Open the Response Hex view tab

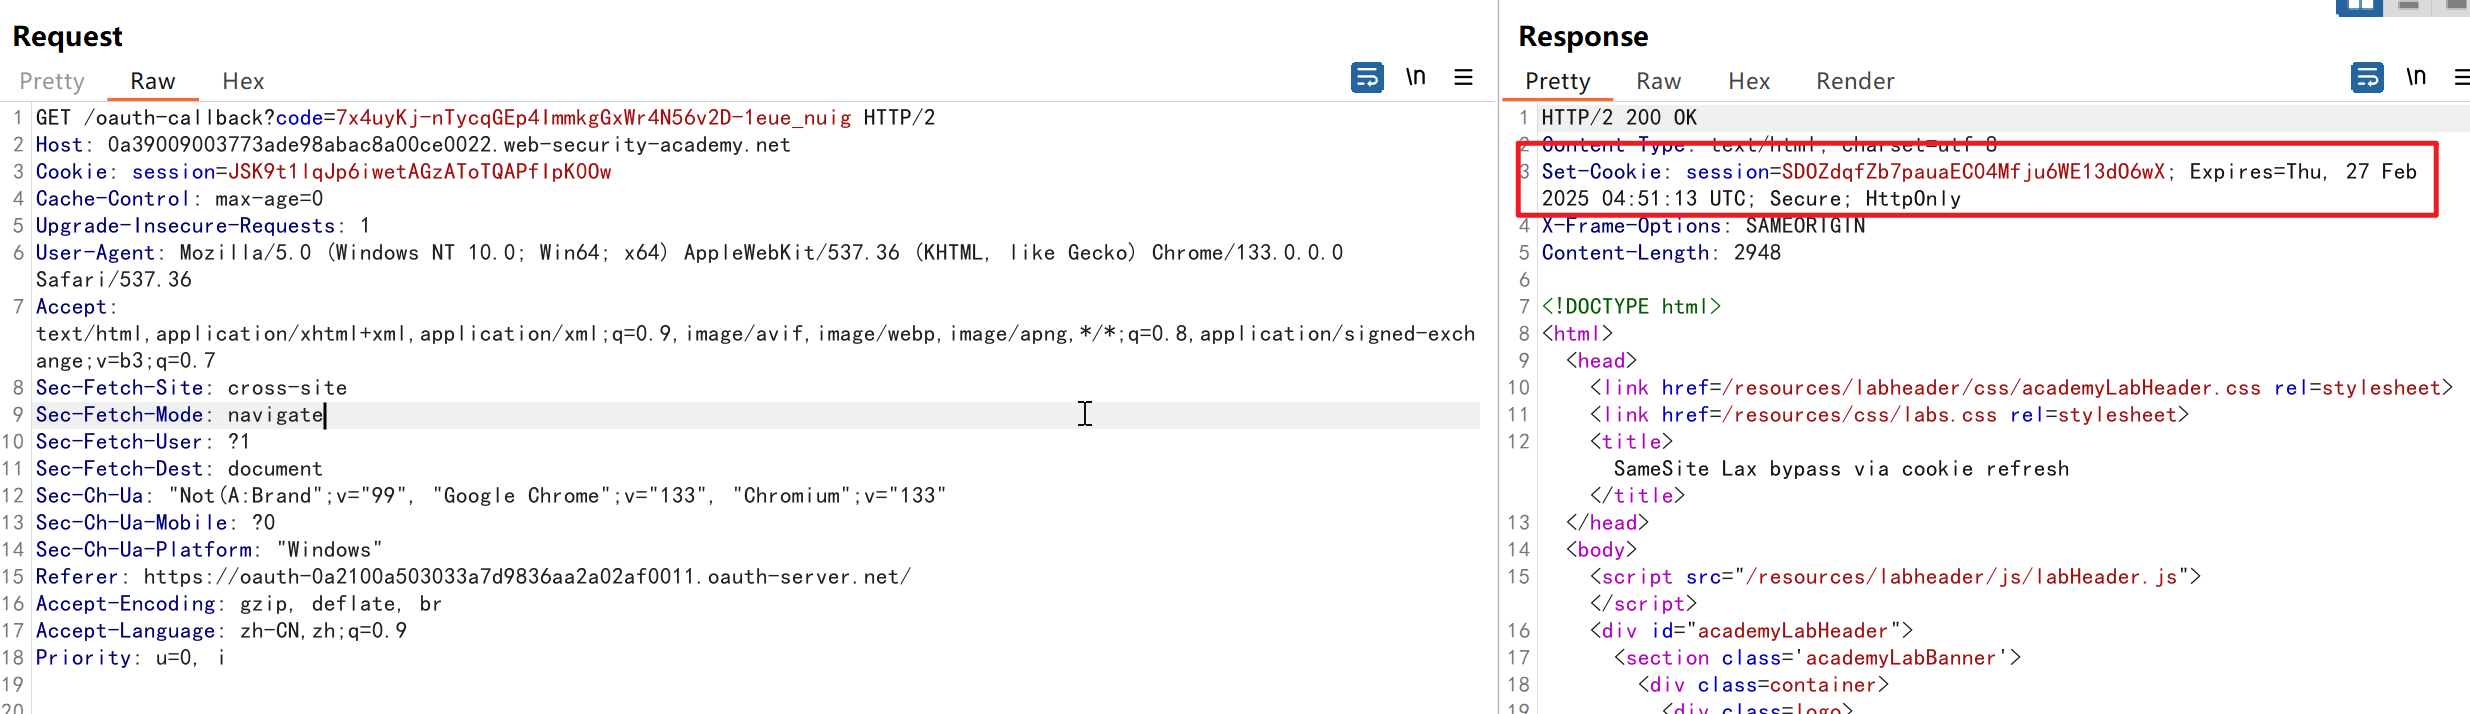click(x=1748, y=81)
